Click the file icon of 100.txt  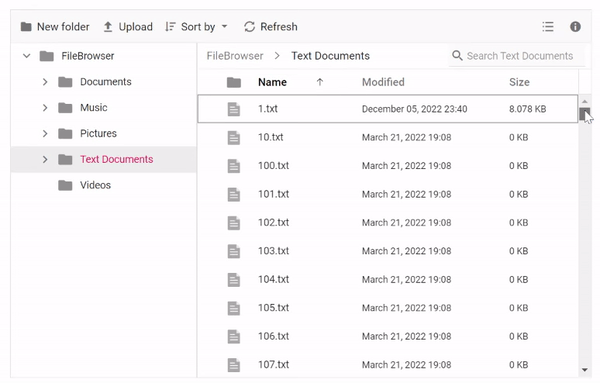click(234, 166)
